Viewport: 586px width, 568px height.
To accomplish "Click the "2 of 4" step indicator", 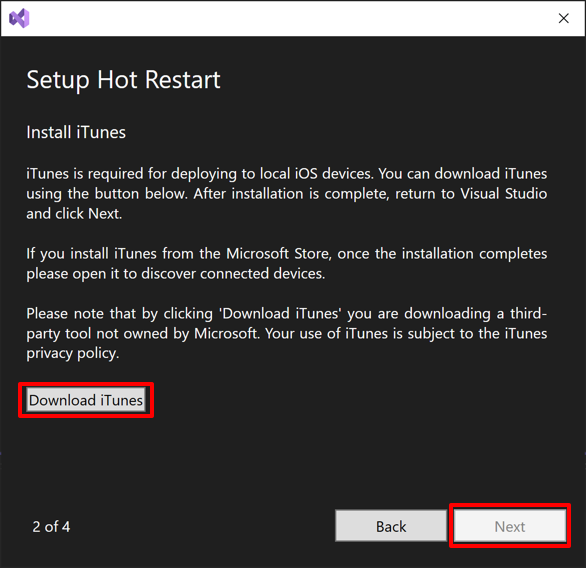I will (51, 527).
